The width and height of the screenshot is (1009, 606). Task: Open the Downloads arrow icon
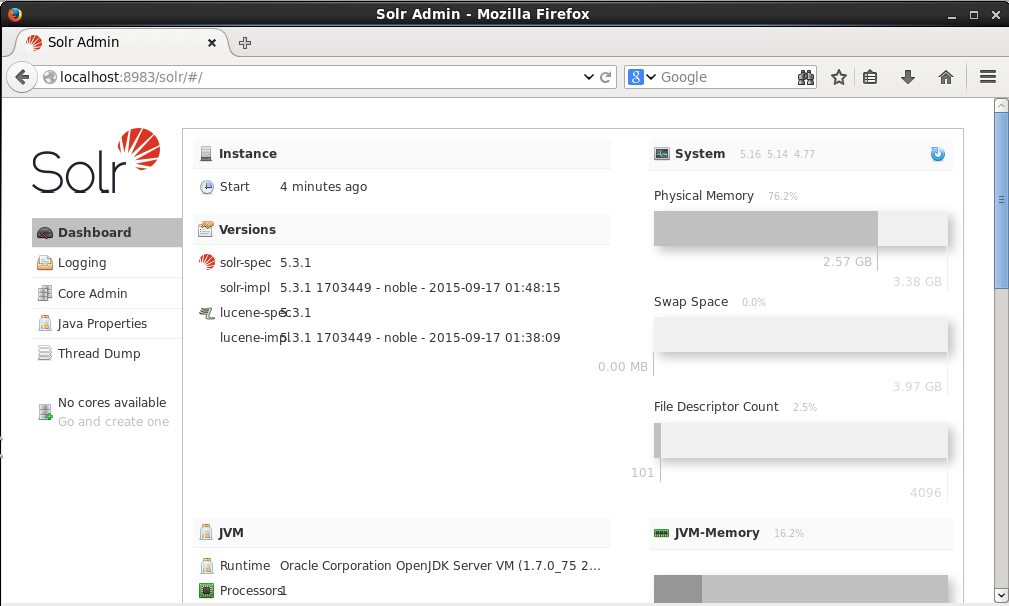(908, 77)
